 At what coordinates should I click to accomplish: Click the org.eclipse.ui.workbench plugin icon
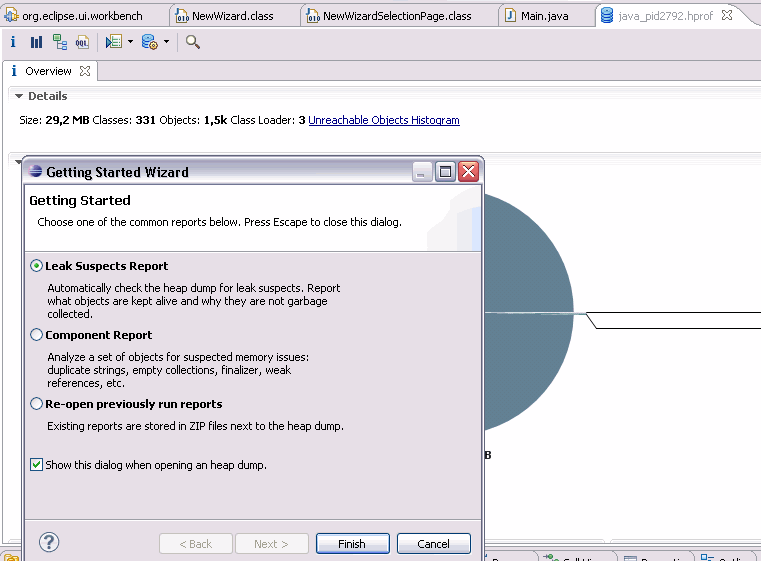[x=12, y=16]
